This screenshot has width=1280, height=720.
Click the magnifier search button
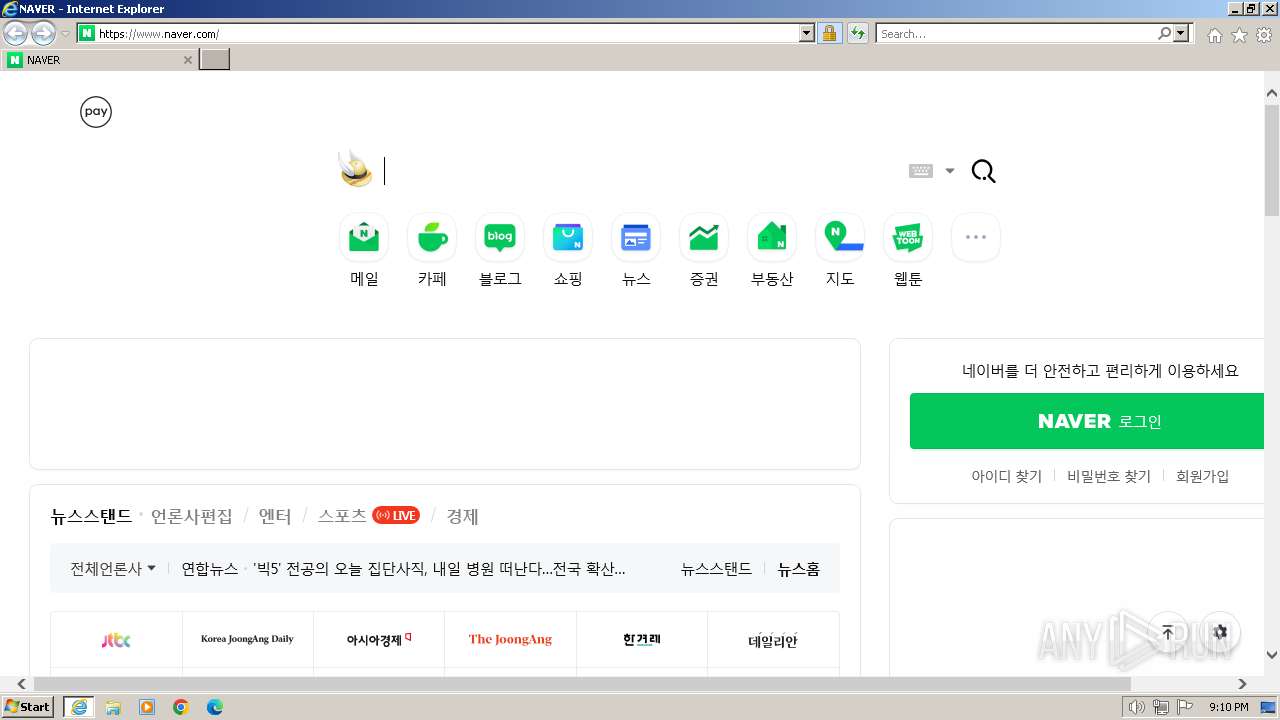(984, 172)
